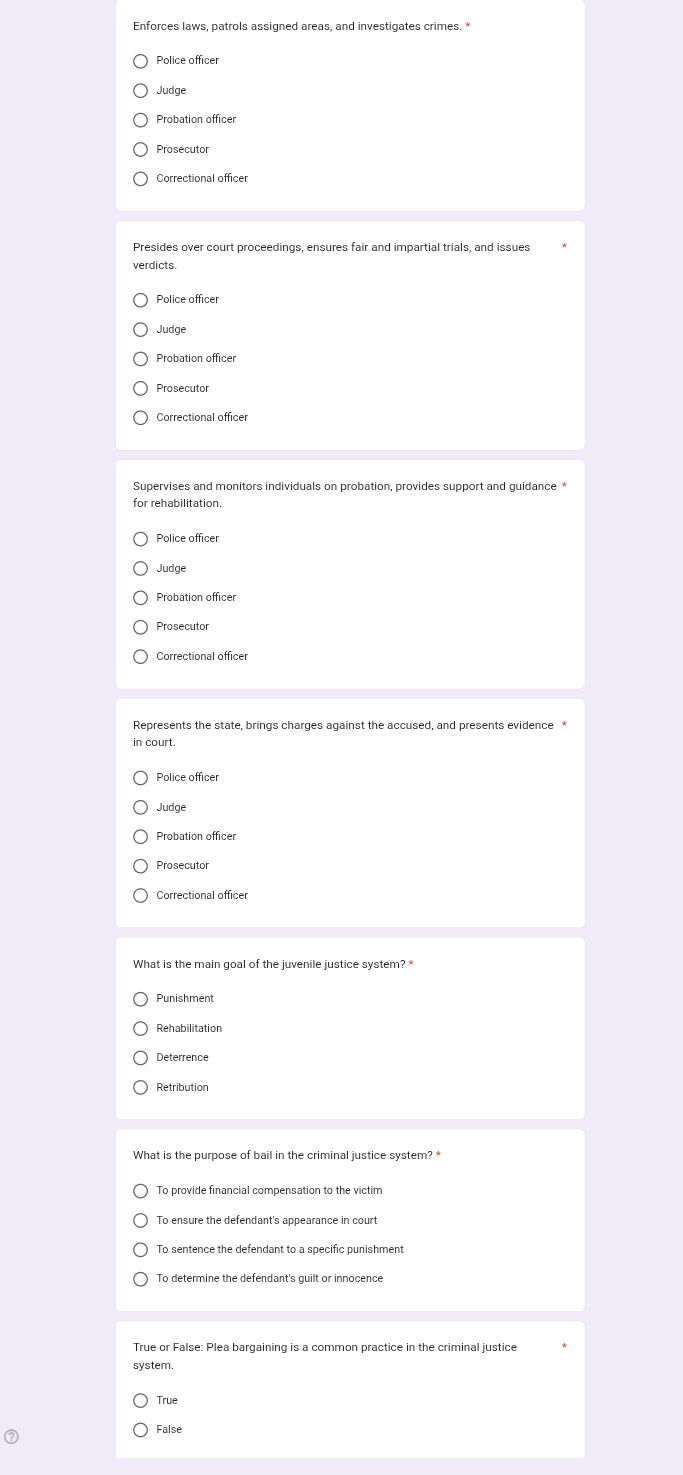This screenshot has height=1475, width=683.
Task: Select Rehabilitation as juvenile justice main goal
Action: click(x=141, y=1029)
